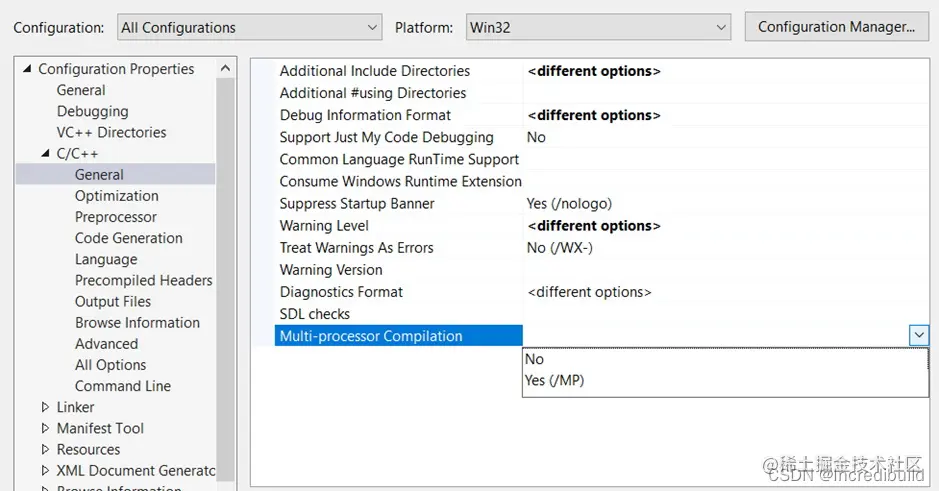The image size is (939, 491).
Task: Click the Multi-processor Compilation value field
Action: pyautogui.click(x=716, y=336)
